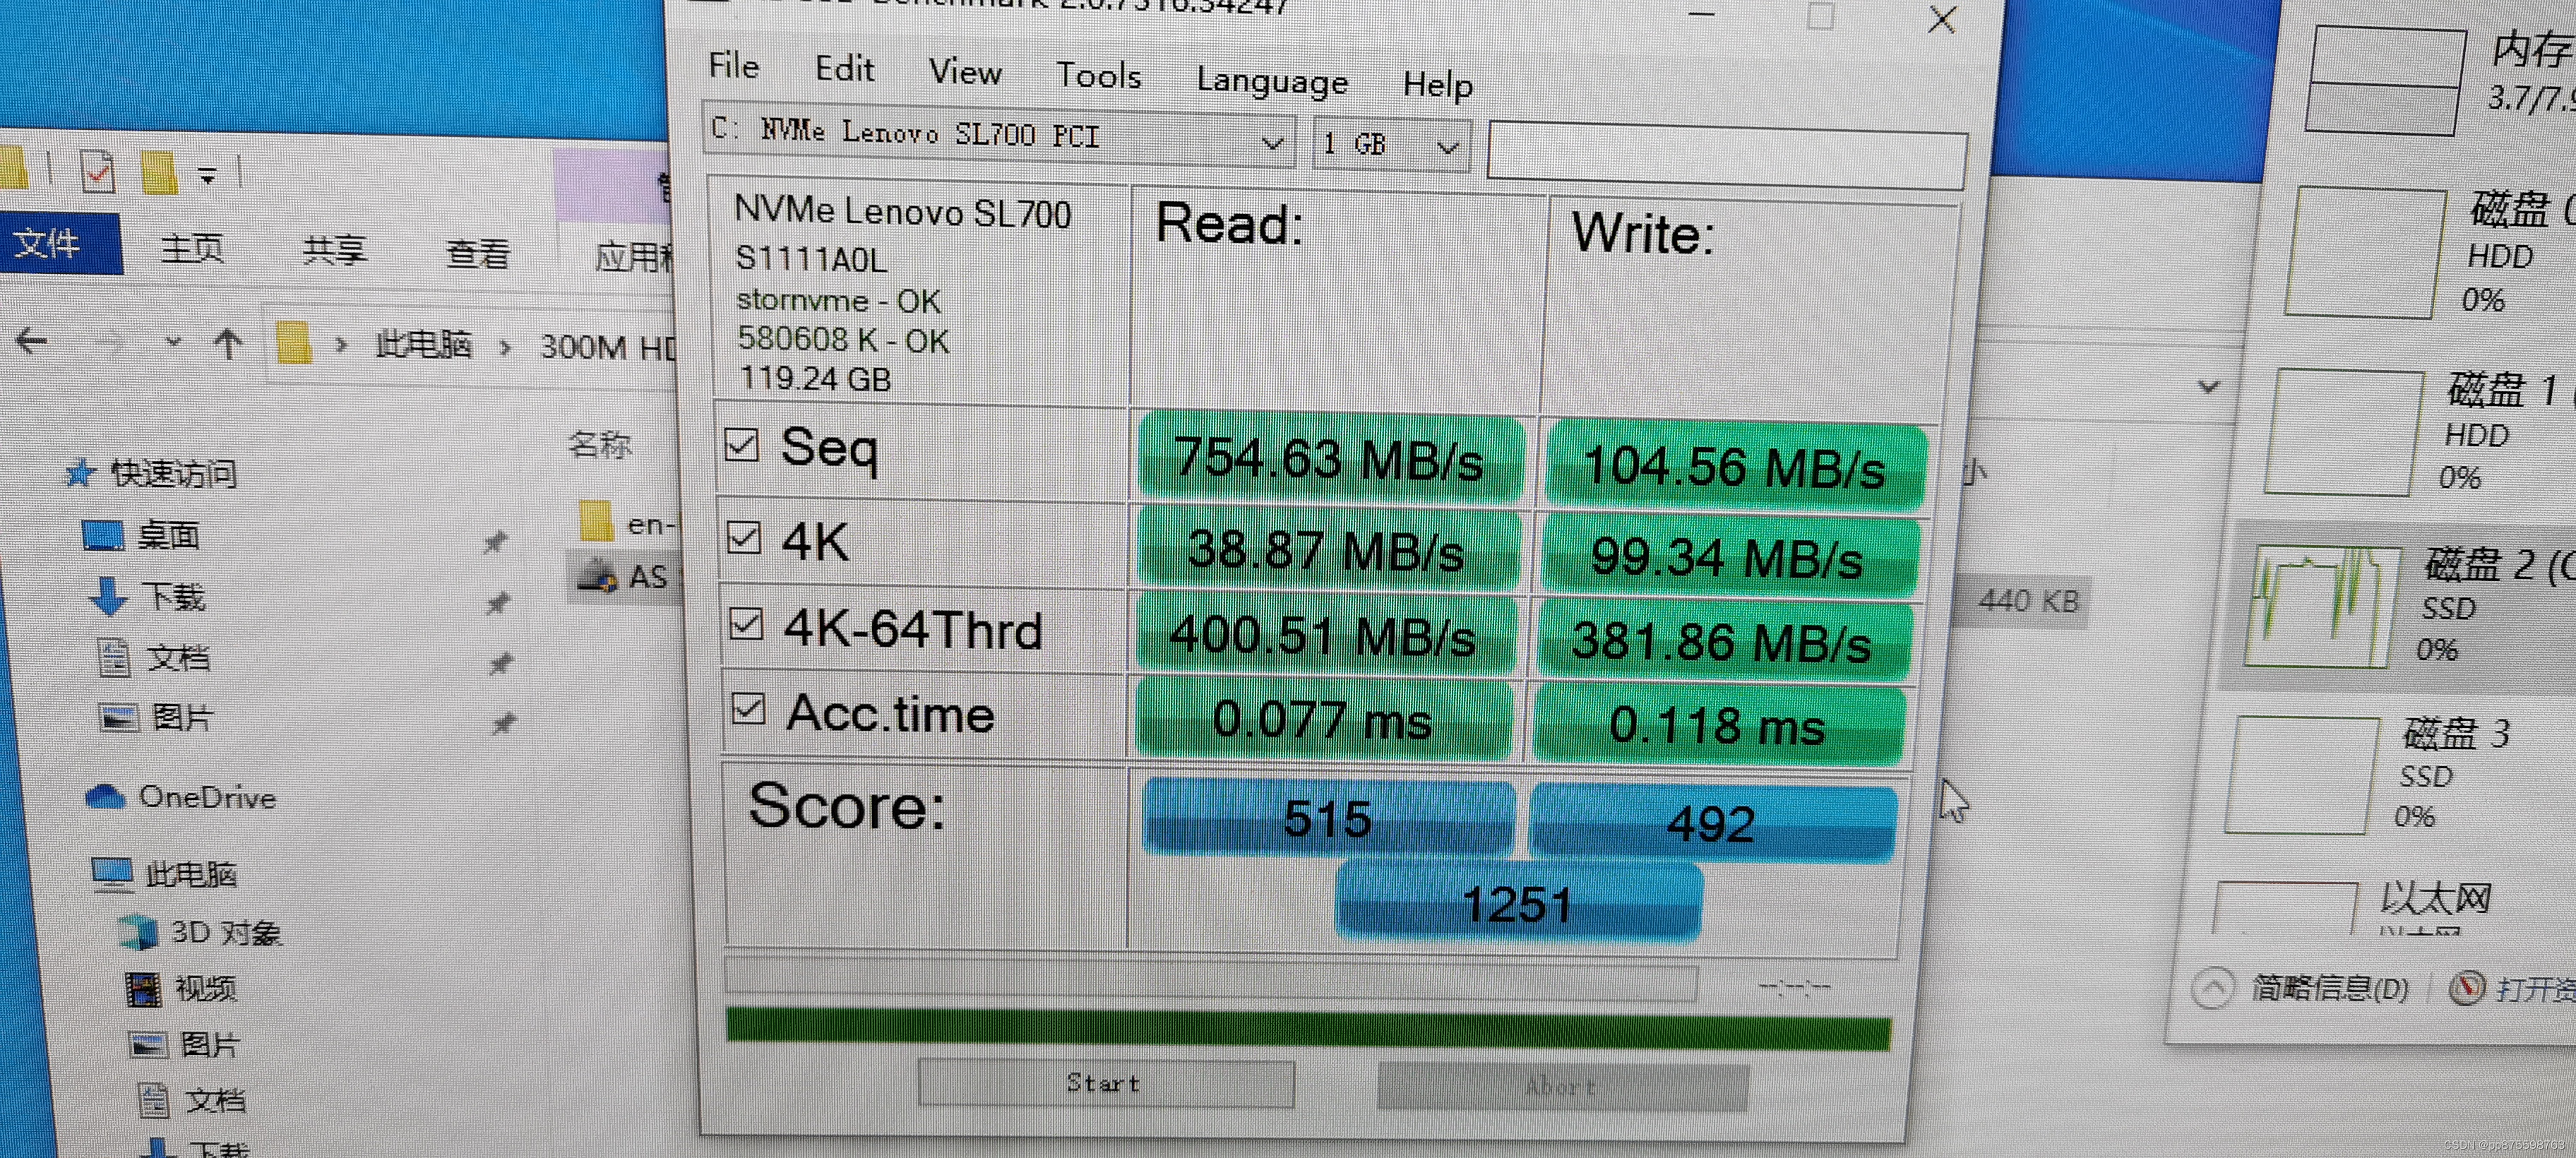Select 磁盘 2 SSD in Task Manager

pyautogui.click(x=2398, y=606)
